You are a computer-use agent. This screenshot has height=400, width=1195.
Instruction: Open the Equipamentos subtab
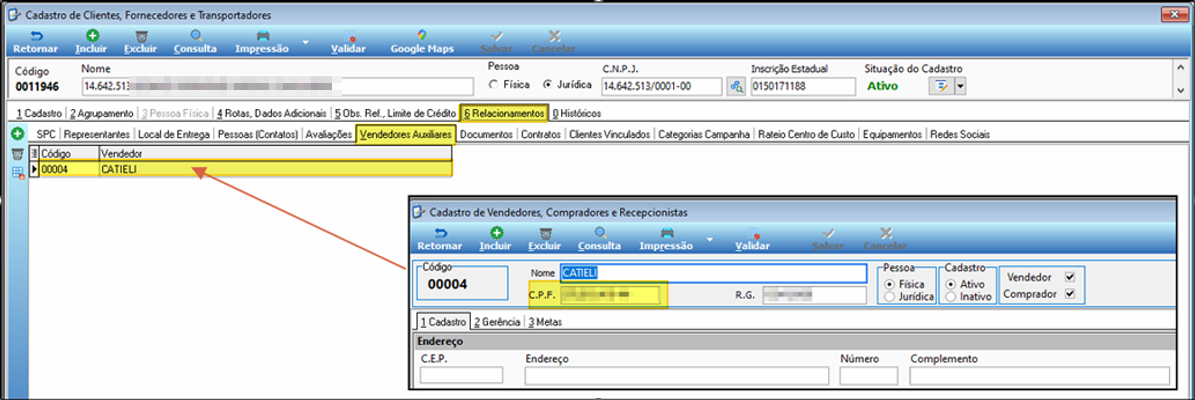(x=892, y=134)
